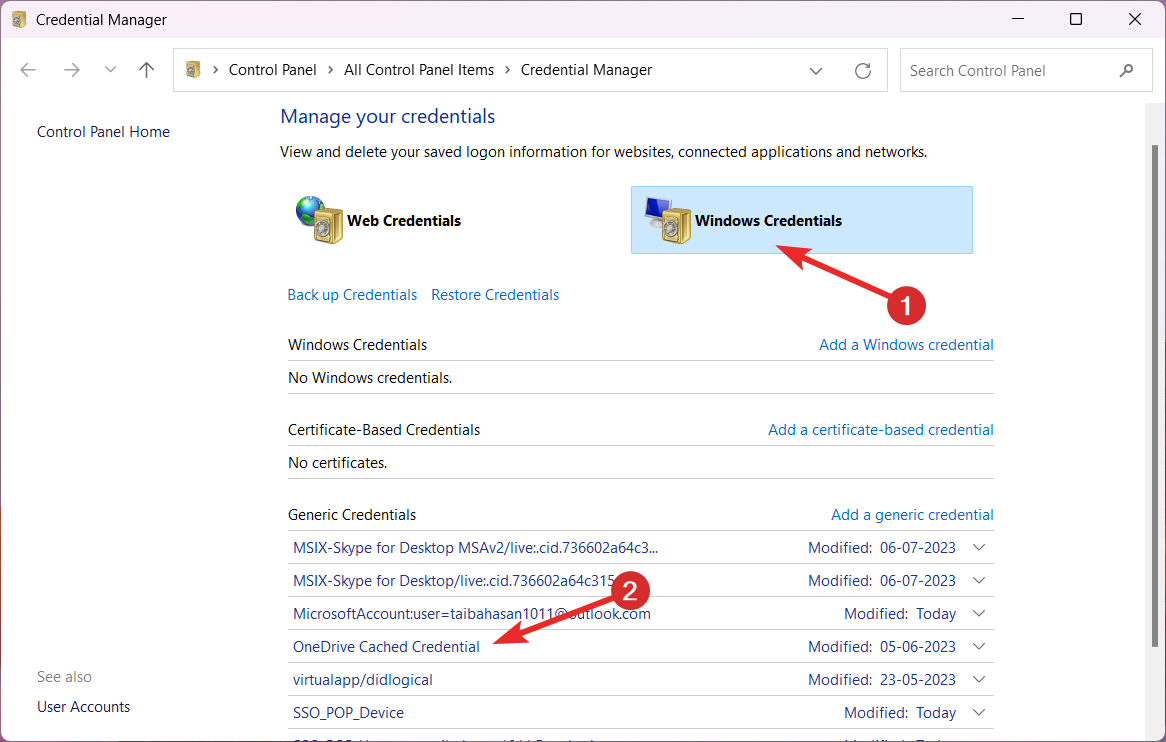Click the back navigation arrow
1166x742 pixels.
tap(28, 69)
